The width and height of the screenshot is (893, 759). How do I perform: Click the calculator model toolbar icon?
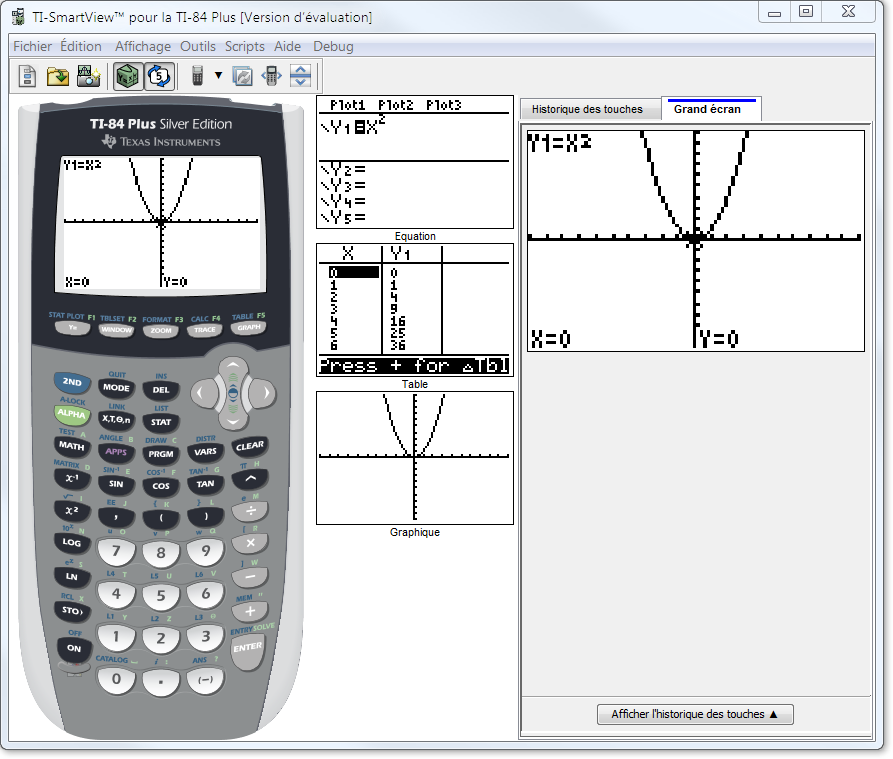tap(198, 76)
